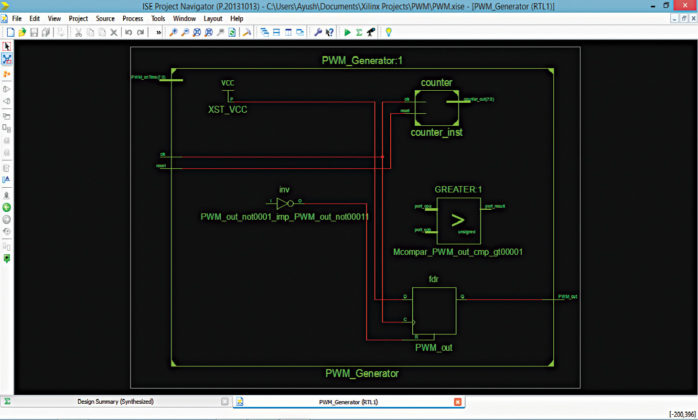Click the first zoom magnifier icon
The image size is (698, 420).
(173, 32)
